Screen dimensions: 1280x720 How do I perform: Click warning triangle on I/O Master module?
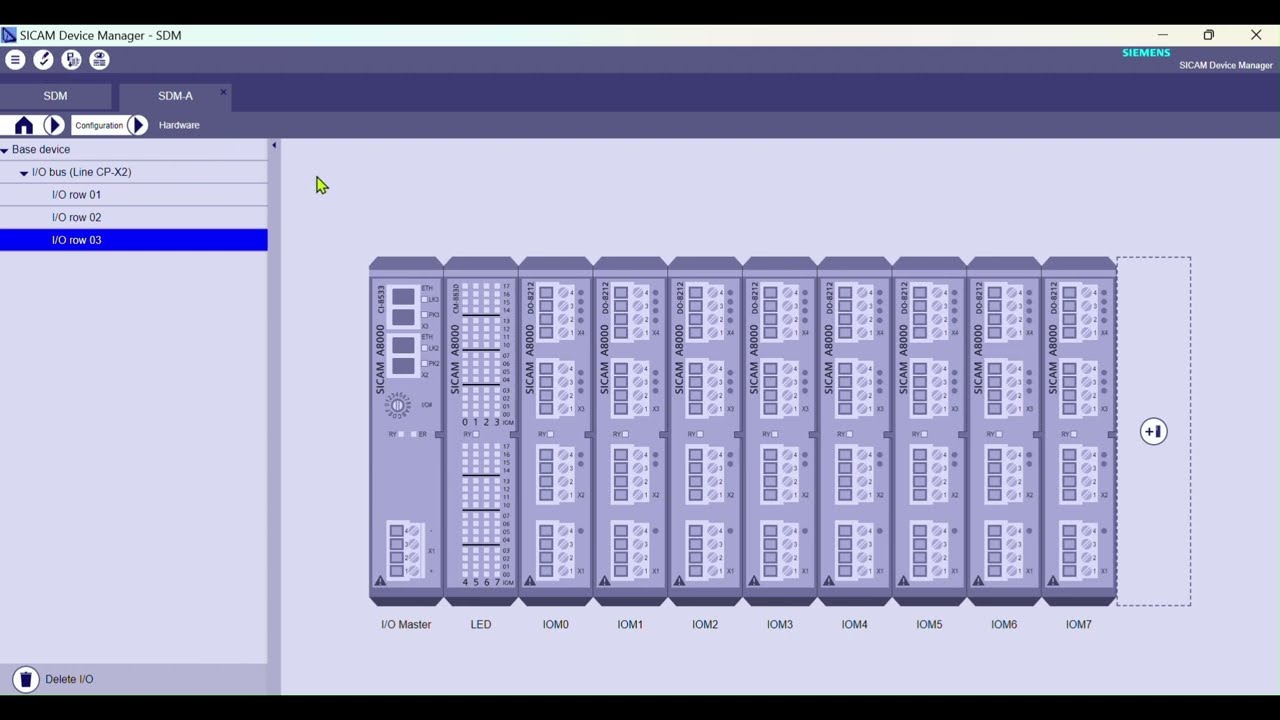[x=380, y=581]
